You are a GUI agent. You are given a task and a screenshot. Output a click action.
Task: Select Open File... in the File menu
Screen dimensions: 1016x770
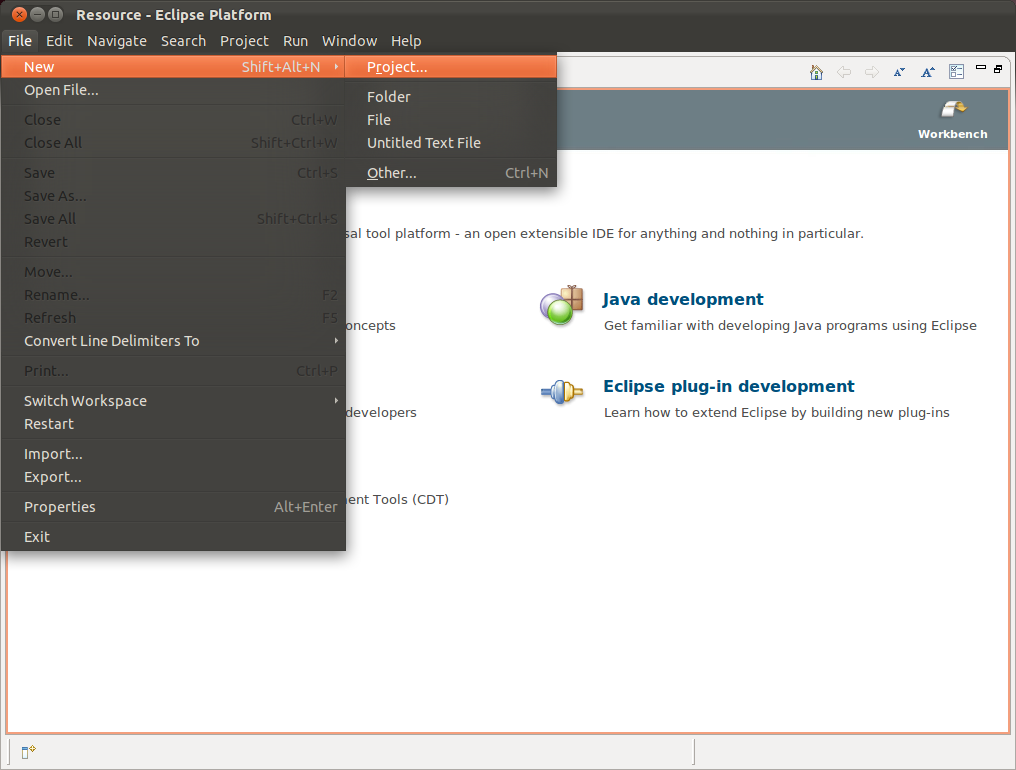pyautogui.click(x=173, y=90)
